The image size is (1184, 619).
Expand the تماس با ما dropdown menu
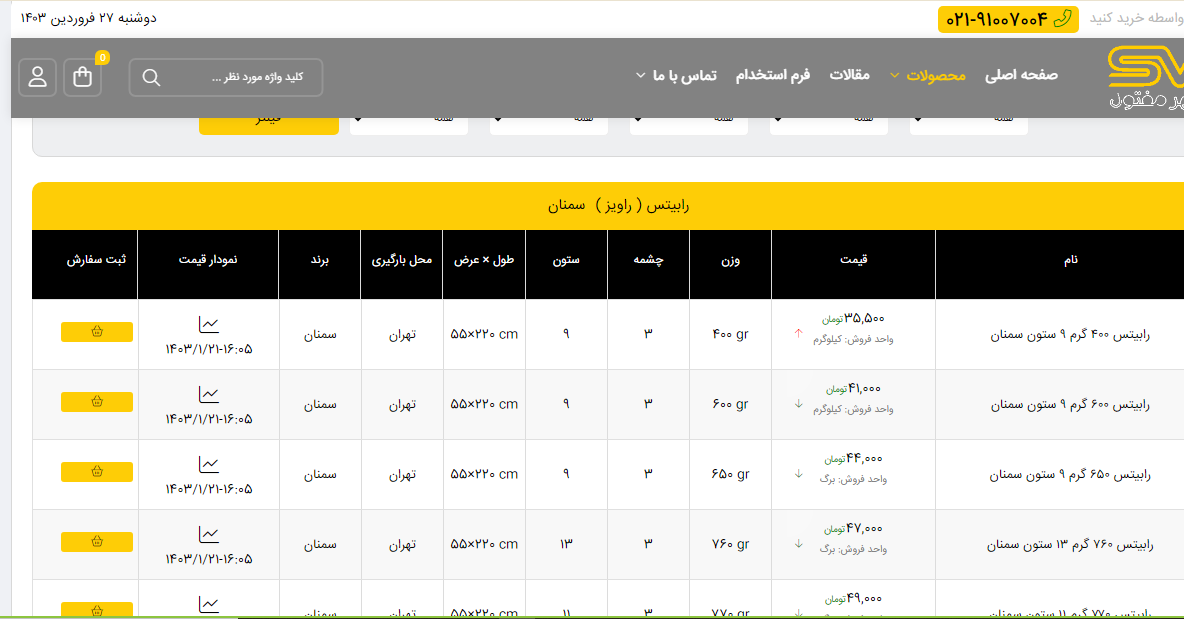(x=676, y=76)
